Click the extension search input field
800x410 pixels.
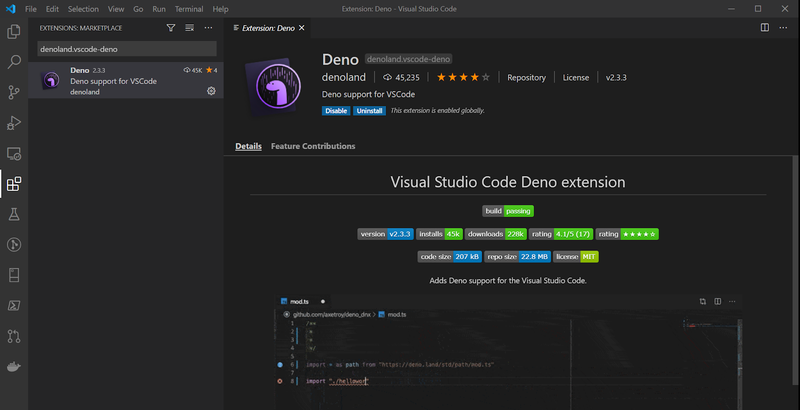point(125,49)
